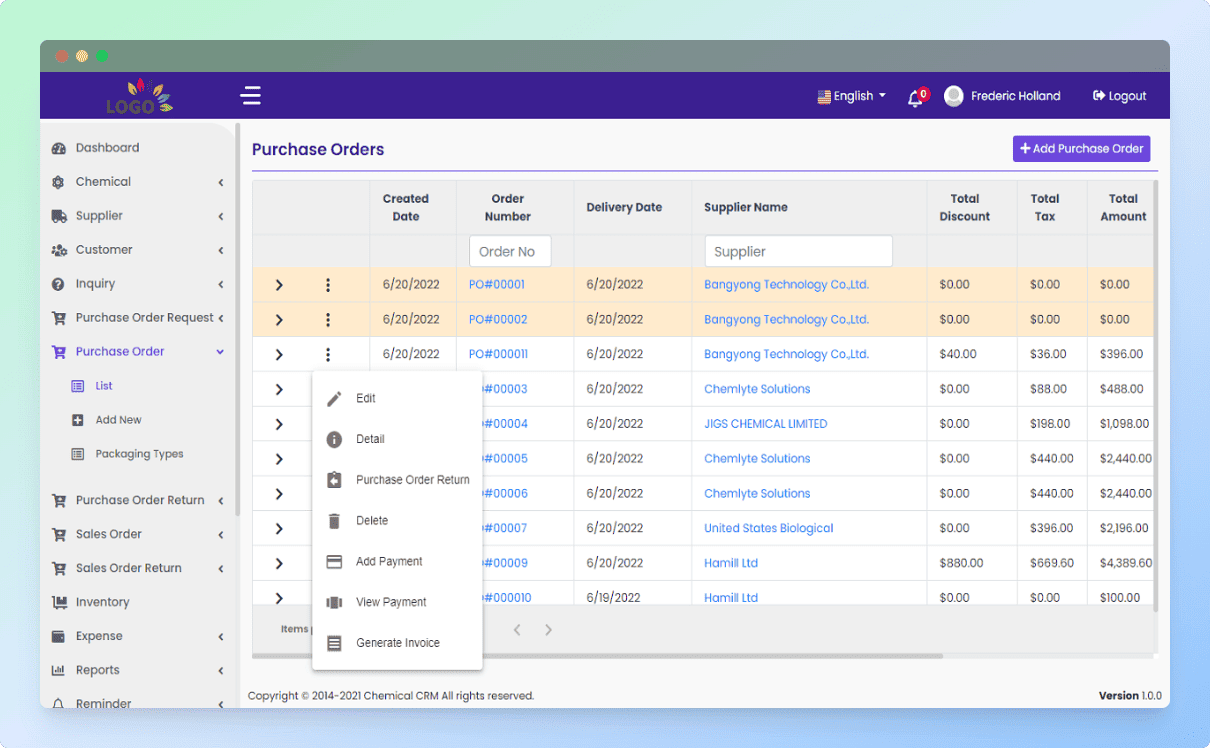The height and width of the screenshot is (748, 1210).
Task: Click the View Payment icon in popup menu
Action: coord(334,603)
